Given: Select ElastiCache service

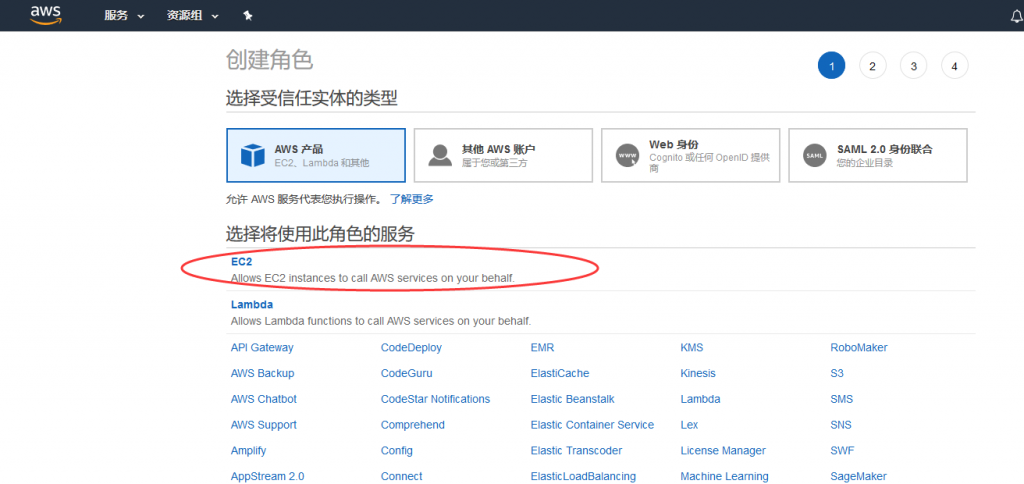Looking at the screenshot, I should pos(560,374).
